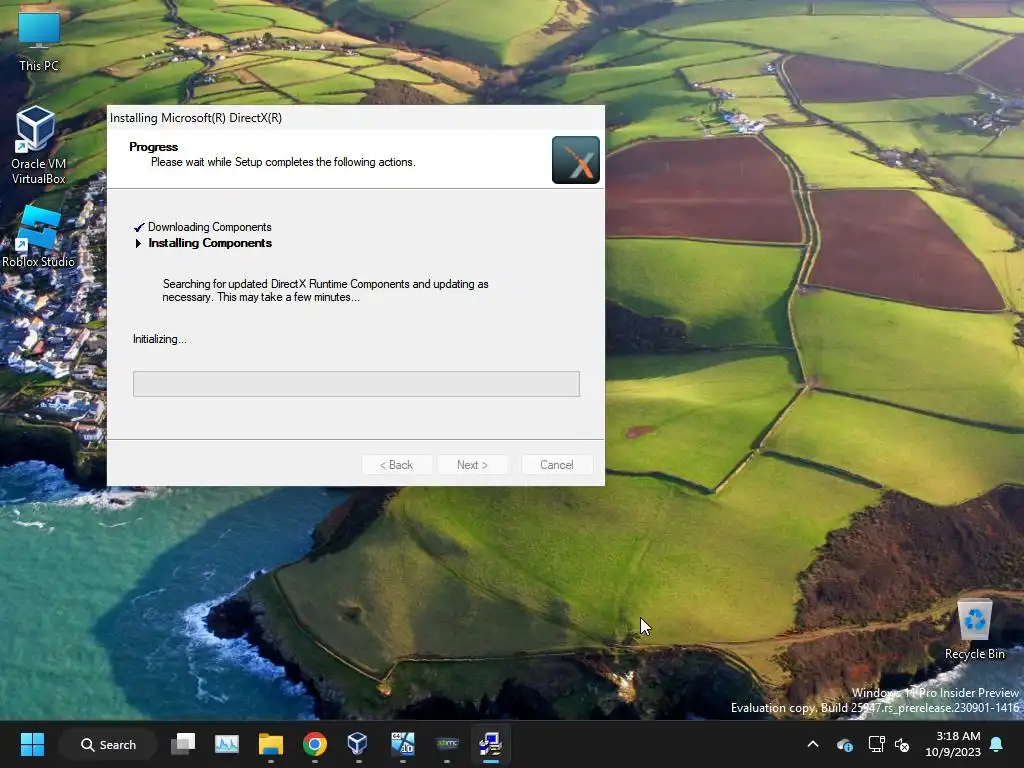1024x768 pixels.
Task: Open the system monitor app on taskbar
Action: pyautogui.click(x=227, y=744)
